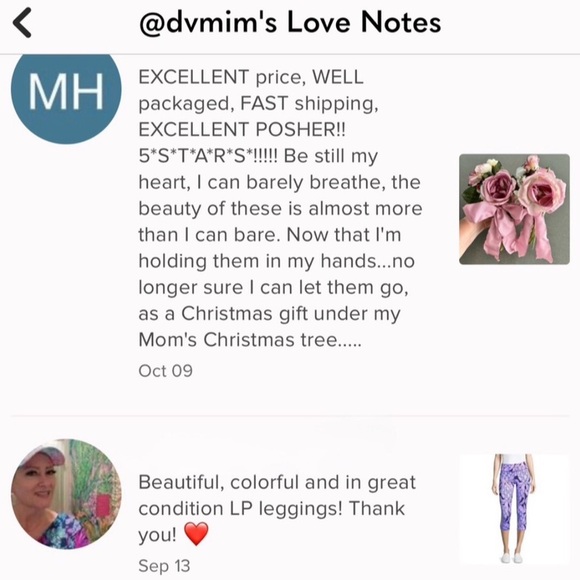View the purple leggings listing thumbnail
580x580 pixels.
click(x=515, y=509)
